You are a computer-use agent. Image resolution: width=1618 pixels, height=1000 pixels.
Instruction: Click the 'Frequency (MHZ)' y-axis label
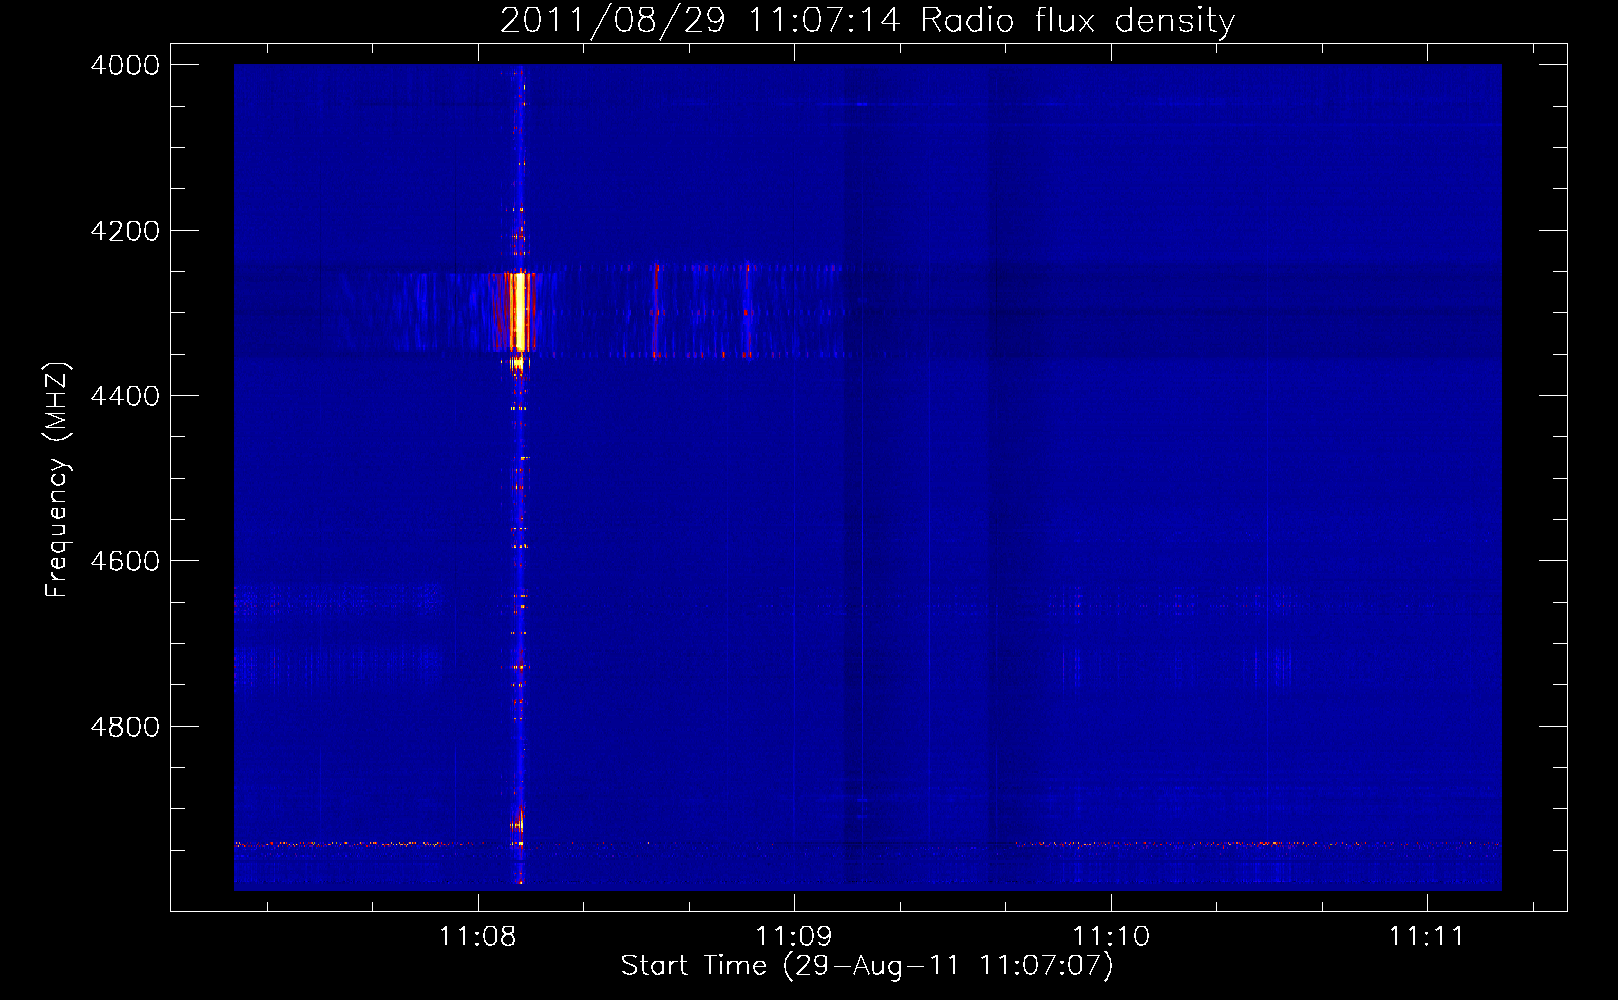tap(57, 480)
